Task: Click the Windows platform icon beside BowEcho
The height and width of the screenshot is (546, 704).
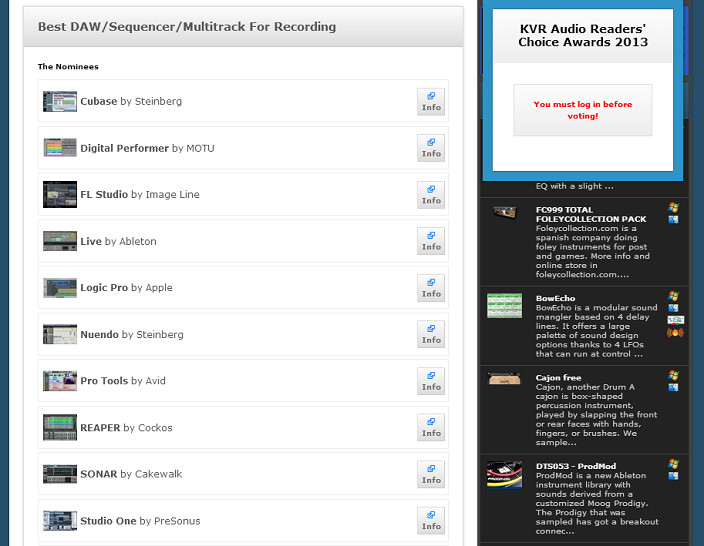Action: [x=674, y=296]
